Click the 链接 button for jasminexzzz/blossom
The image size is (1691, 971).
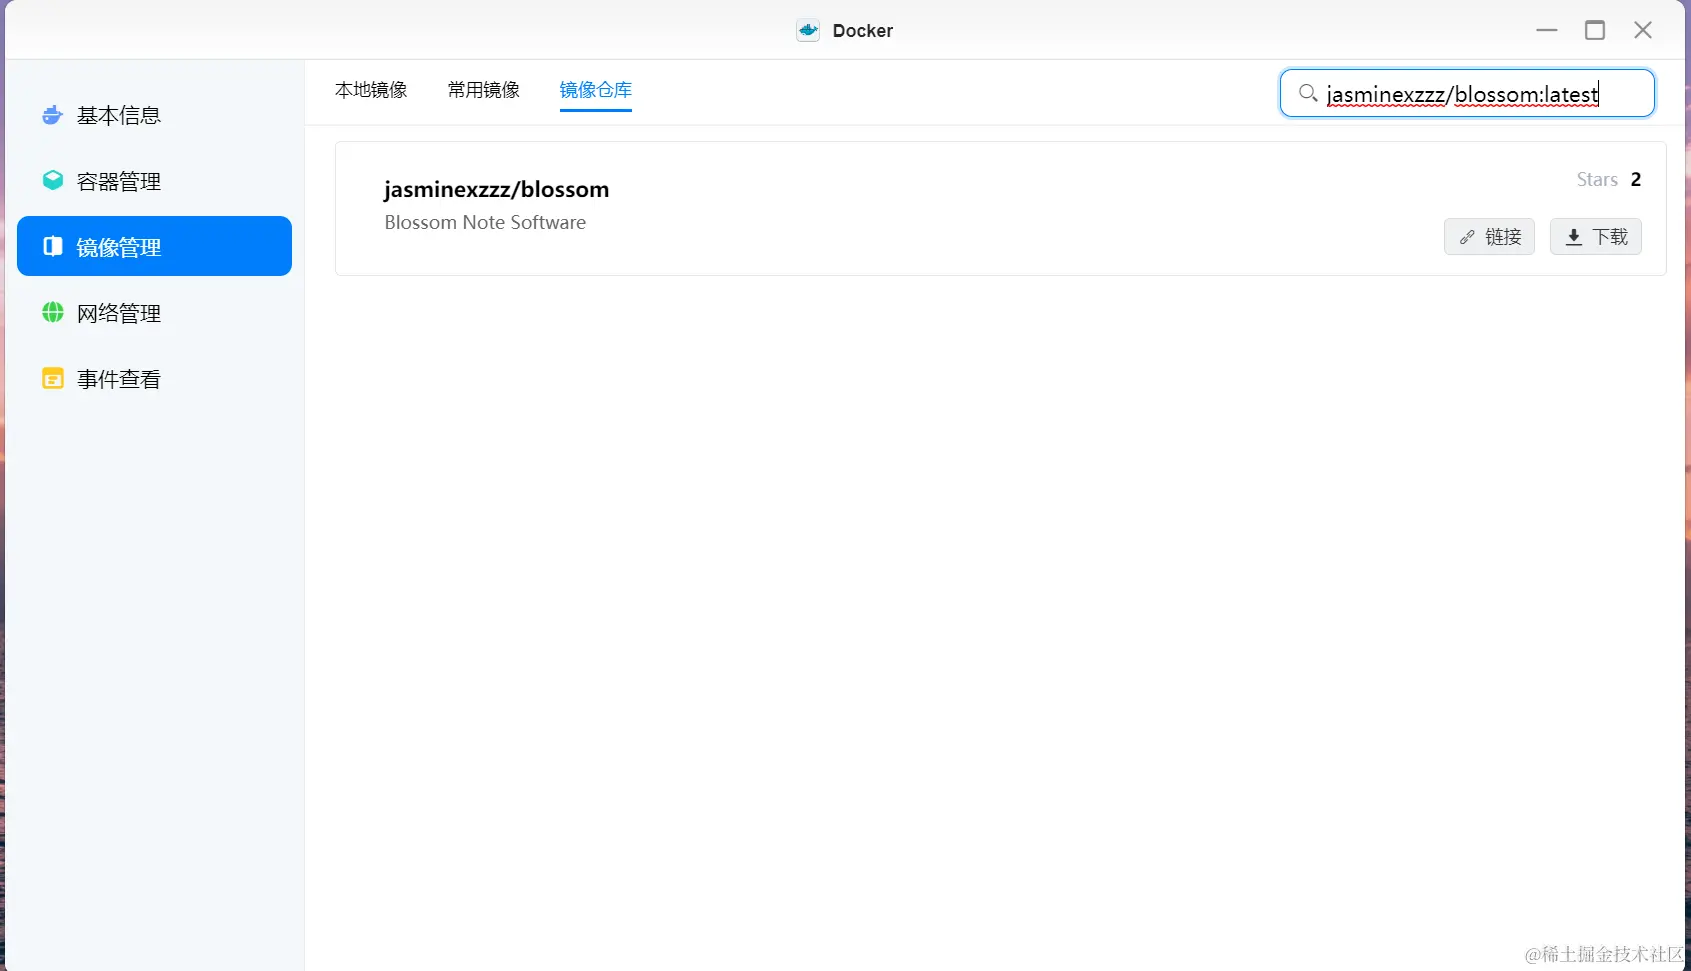tap(1489, 237)
